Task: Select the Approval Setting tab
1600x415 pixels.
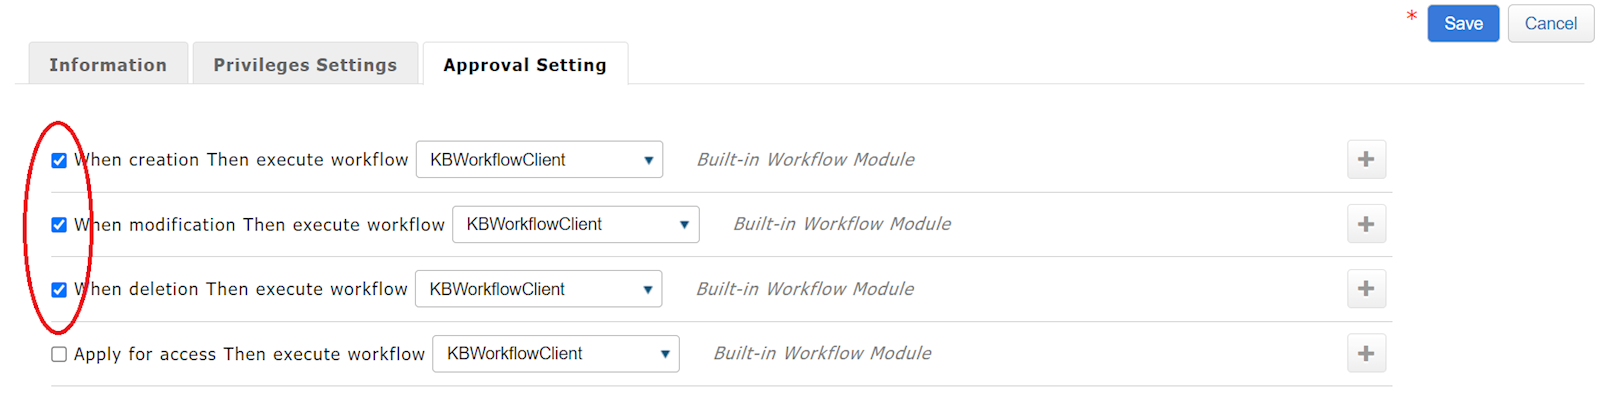Action: 525,65
